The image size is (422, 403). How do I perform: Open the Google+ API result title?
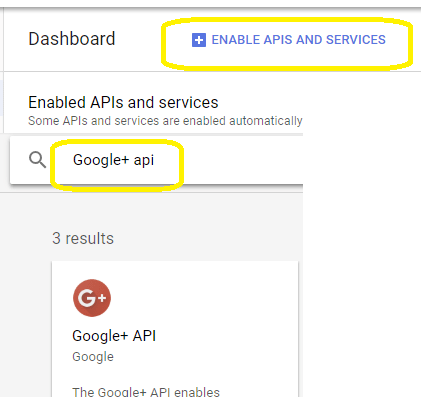tap(114, 336)
